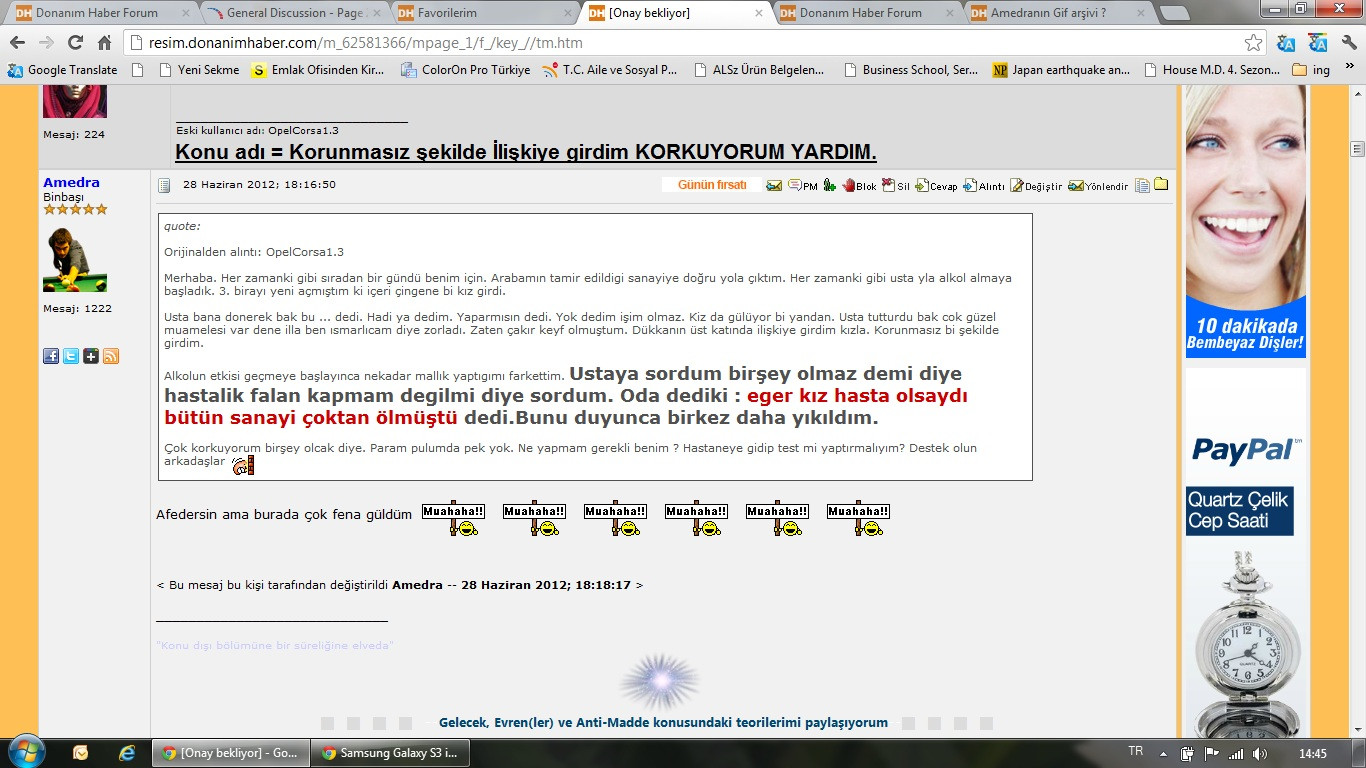Open Japan earthquake bookmark

click(1061, 70)
